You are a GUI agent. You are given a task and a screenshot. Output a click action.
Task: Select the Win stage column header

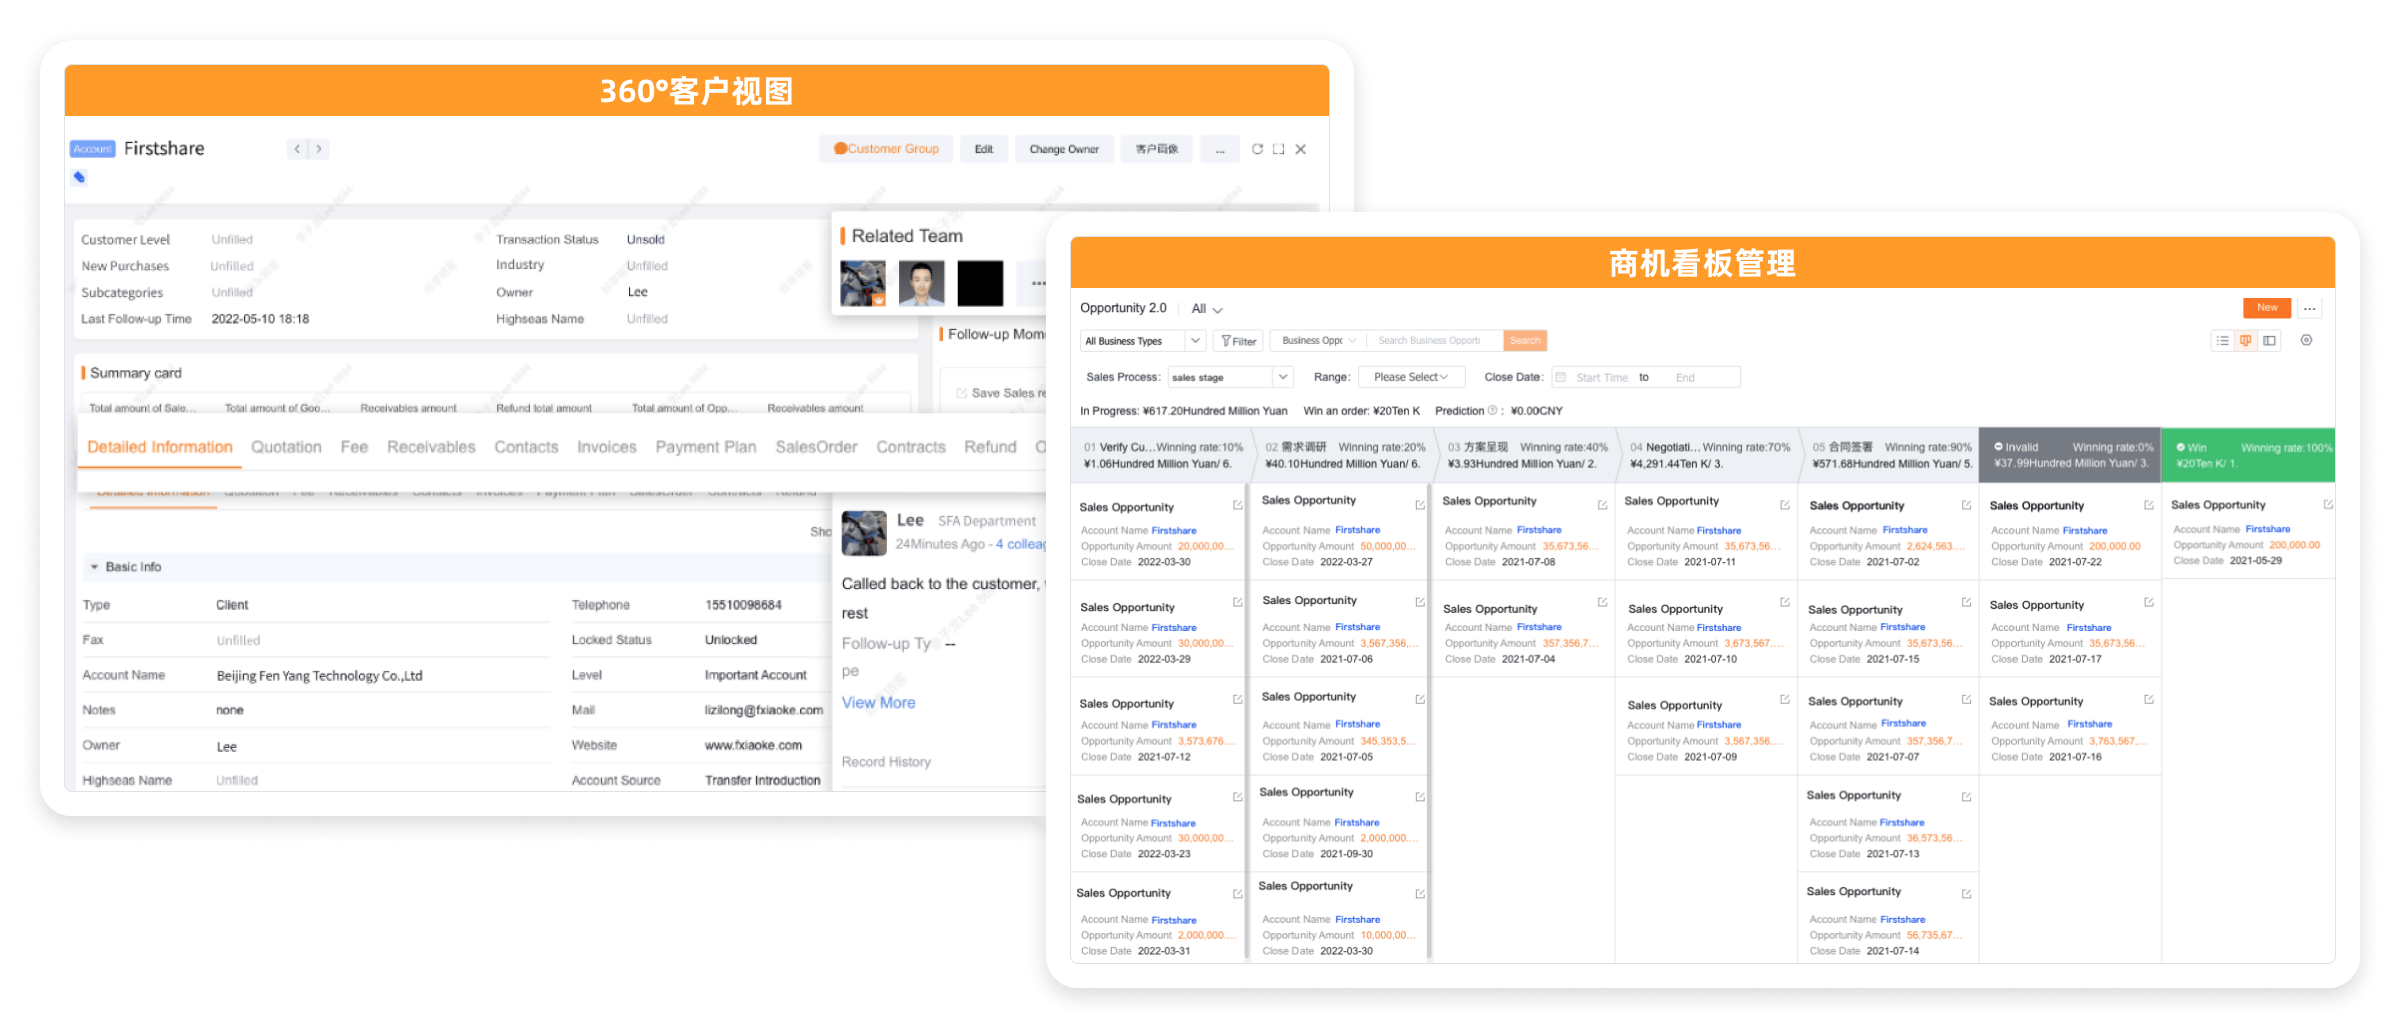[2247, 455]
